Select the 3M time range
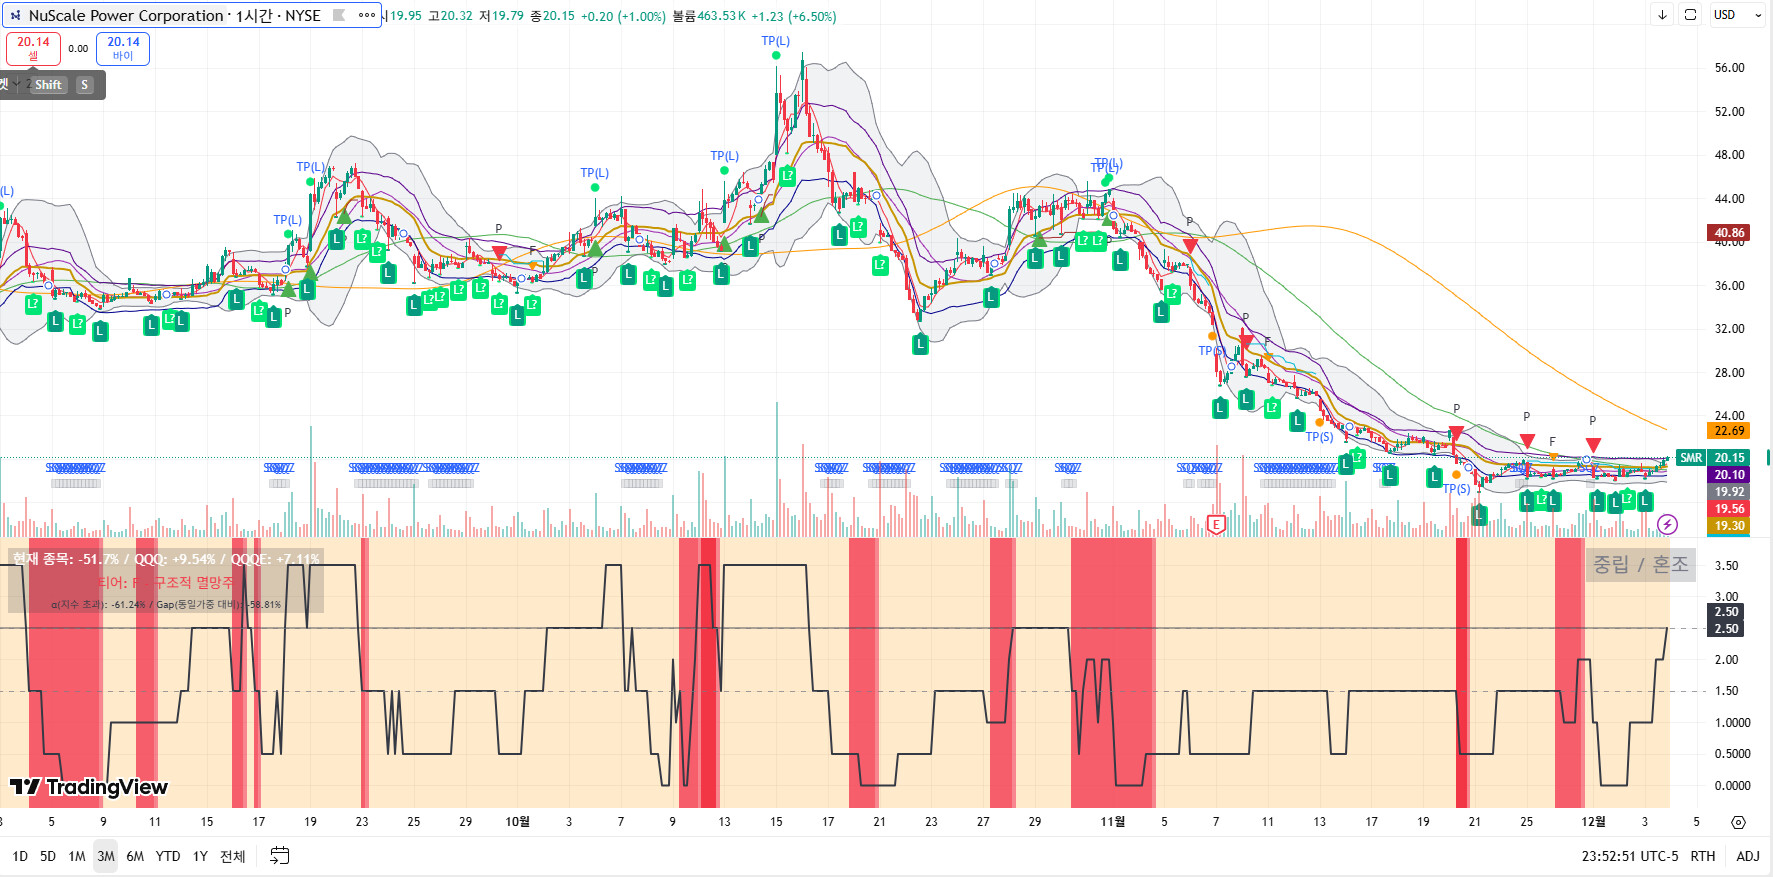1773x877 pixels. 106,856
